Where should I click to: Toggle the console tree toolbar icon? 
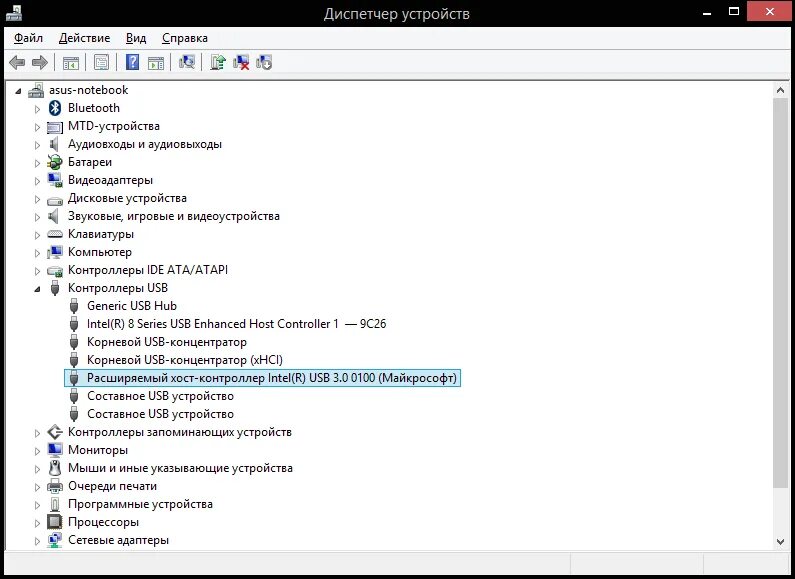(x=70, y=62)
